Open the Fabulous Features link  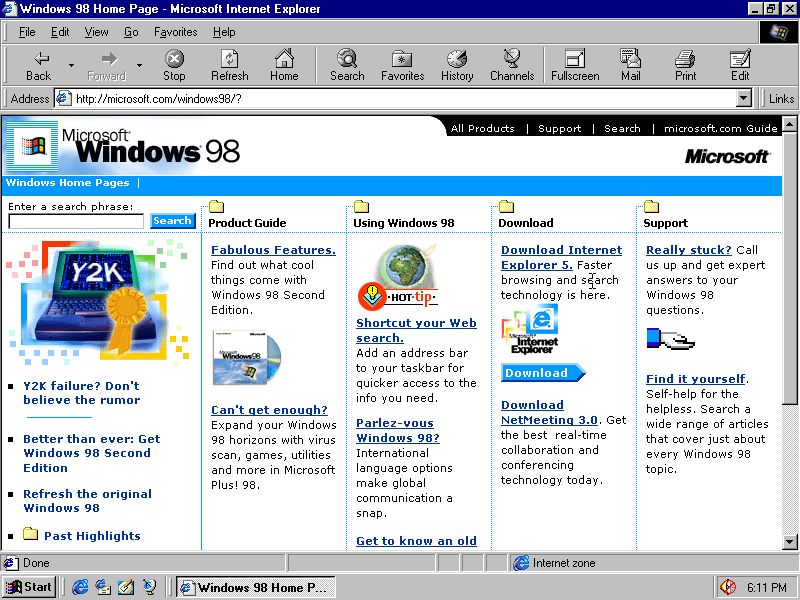(273, 250)
